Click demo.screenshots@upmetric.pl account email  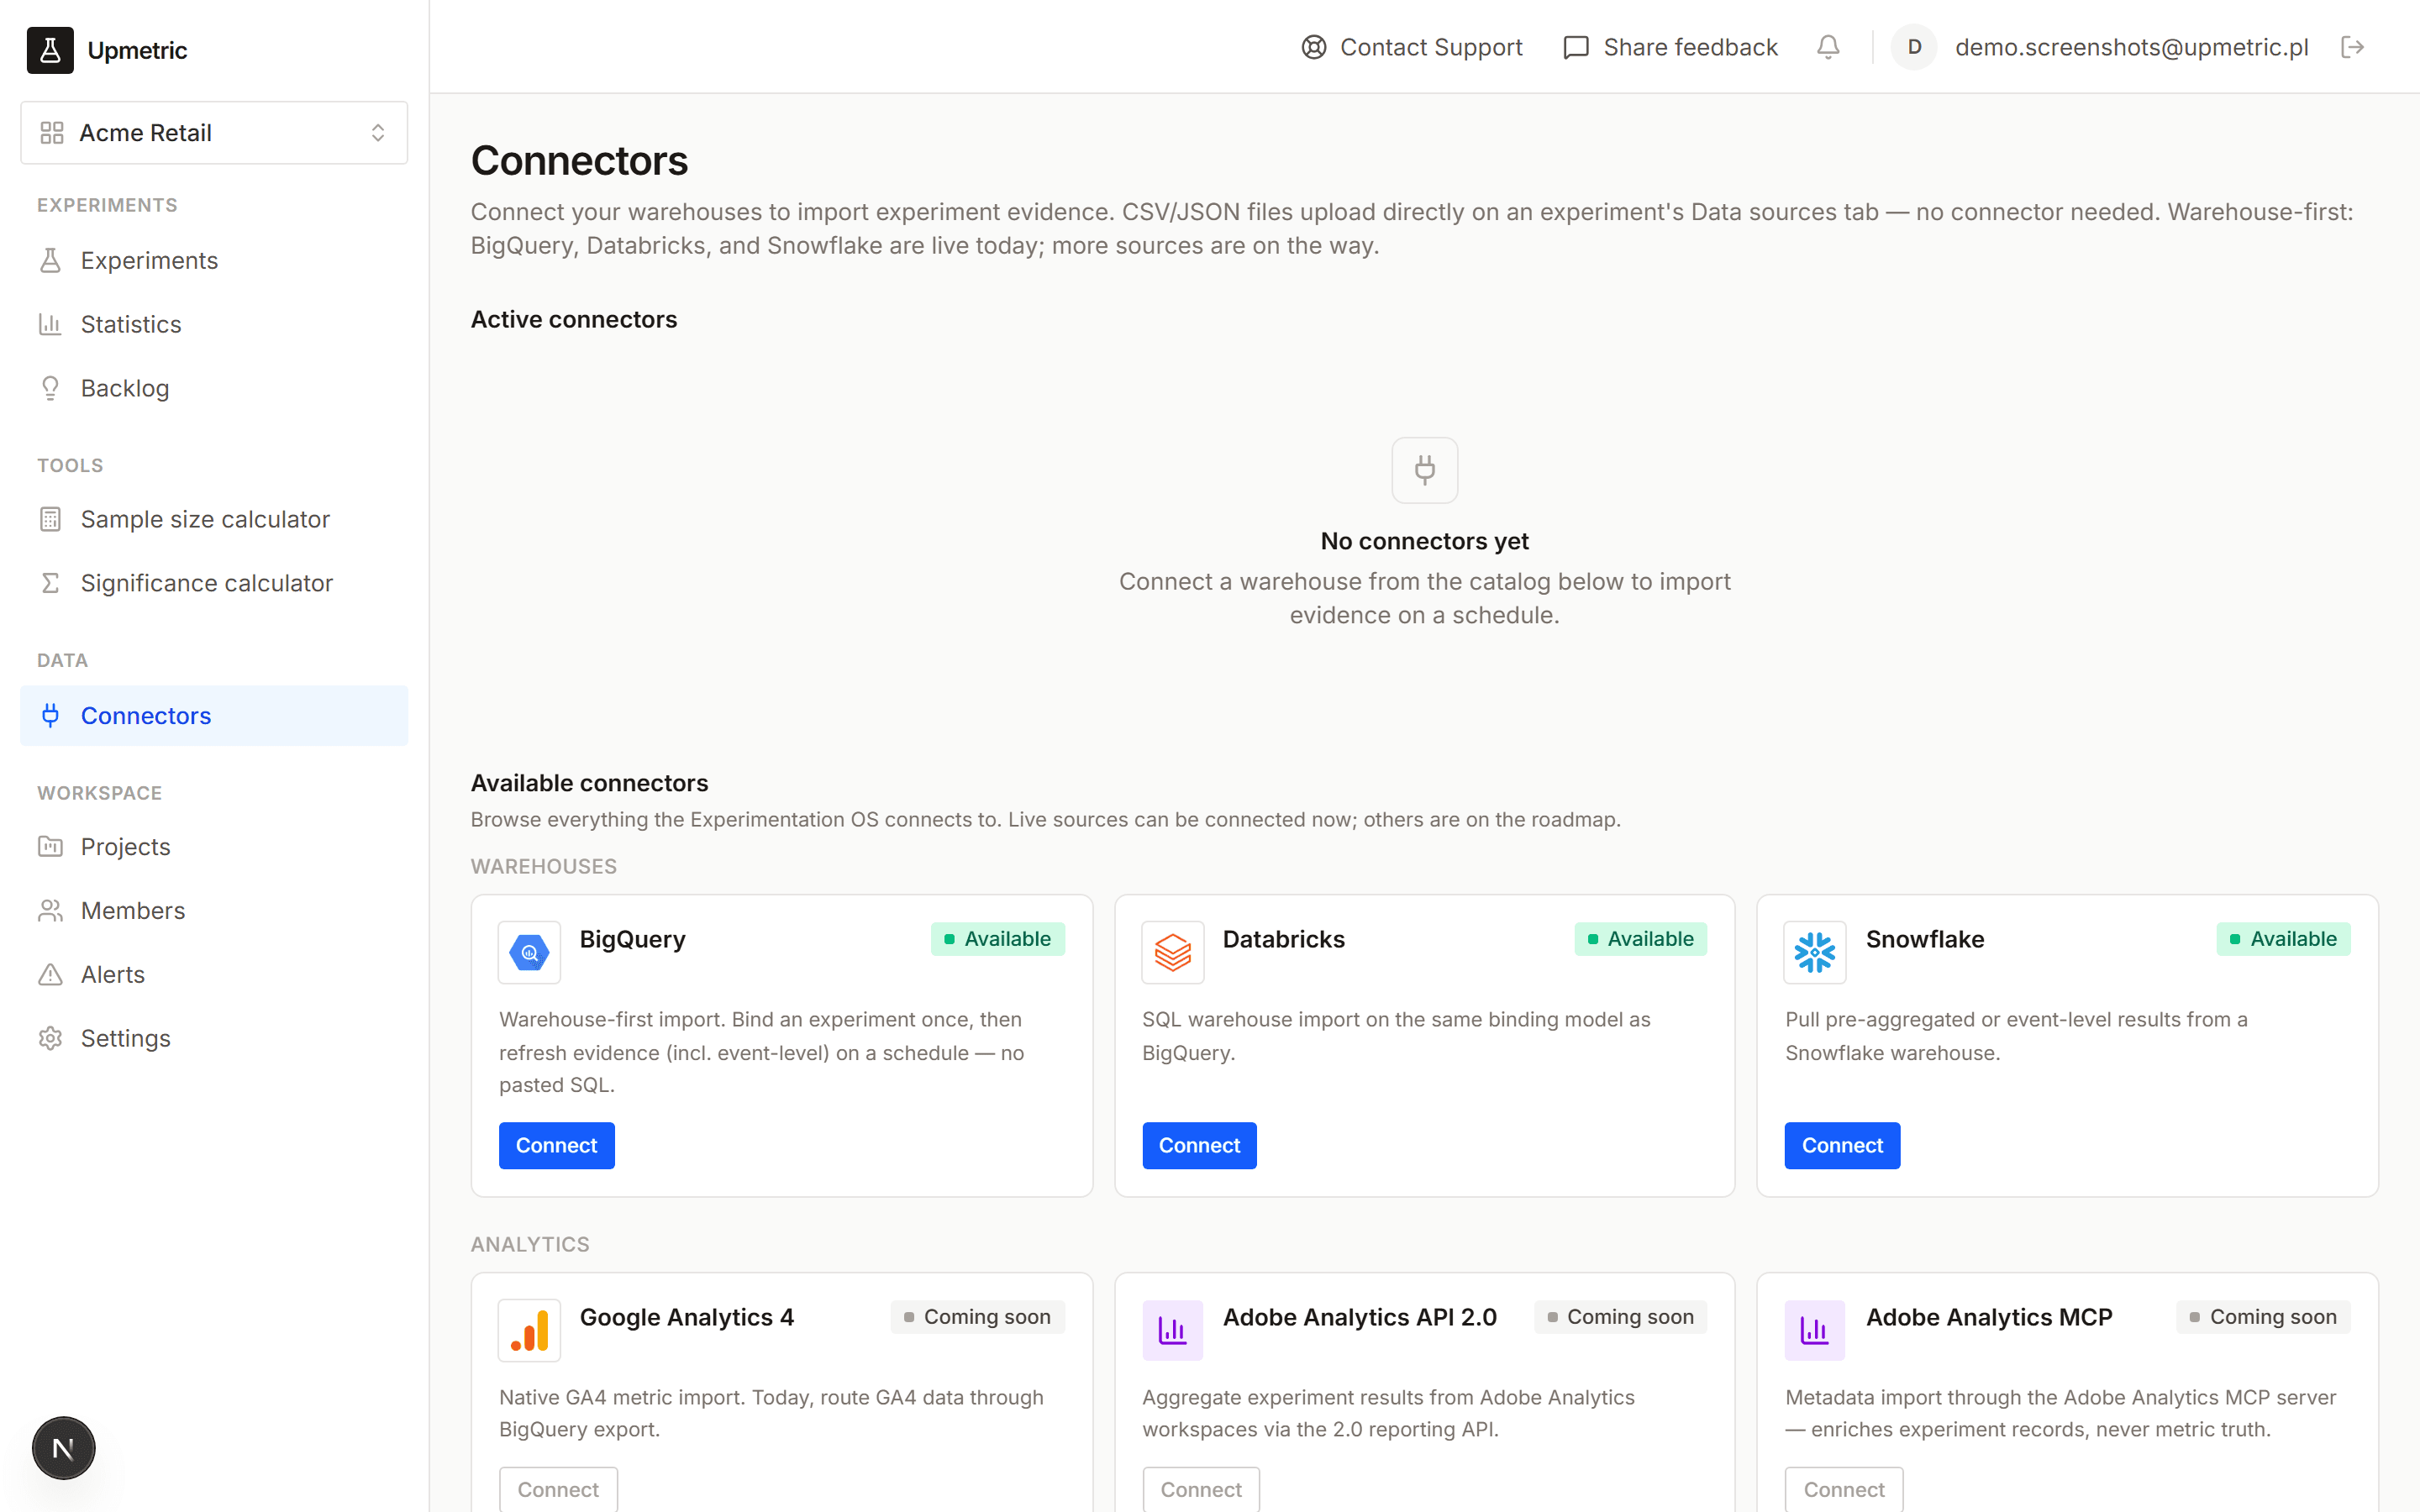coord(2131,47)
